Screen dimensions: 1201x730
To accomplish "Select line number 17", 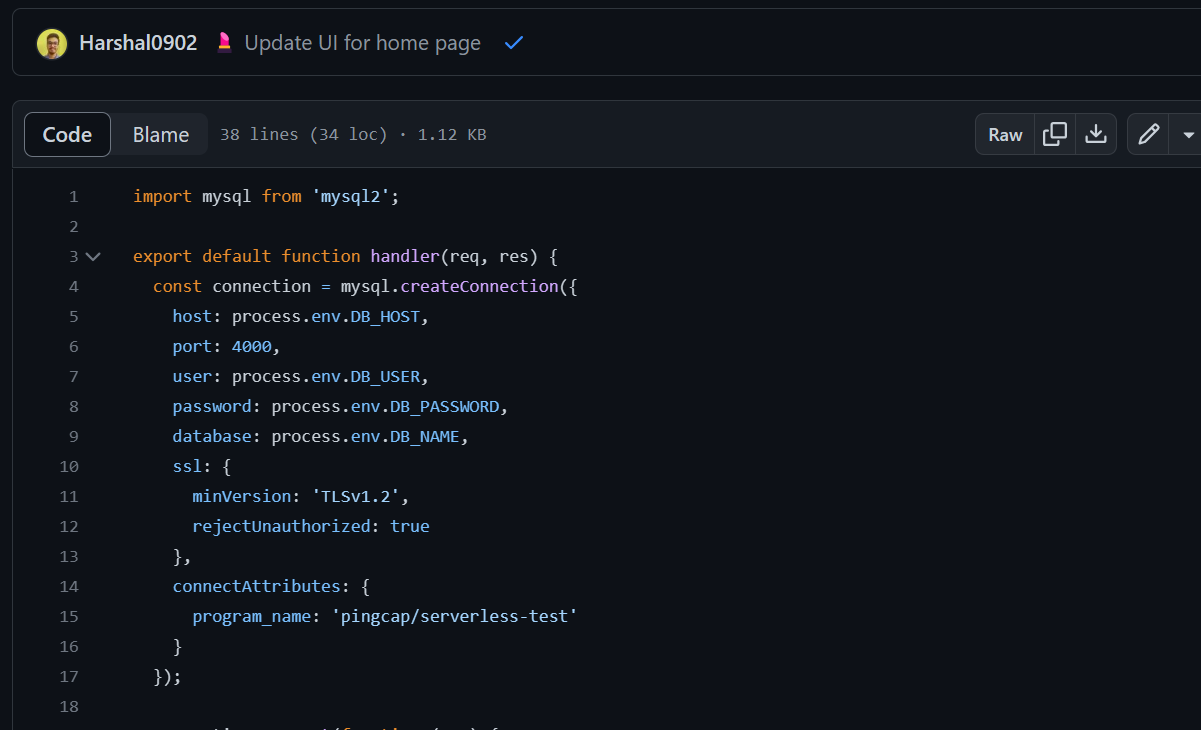I will coord(69,676).
